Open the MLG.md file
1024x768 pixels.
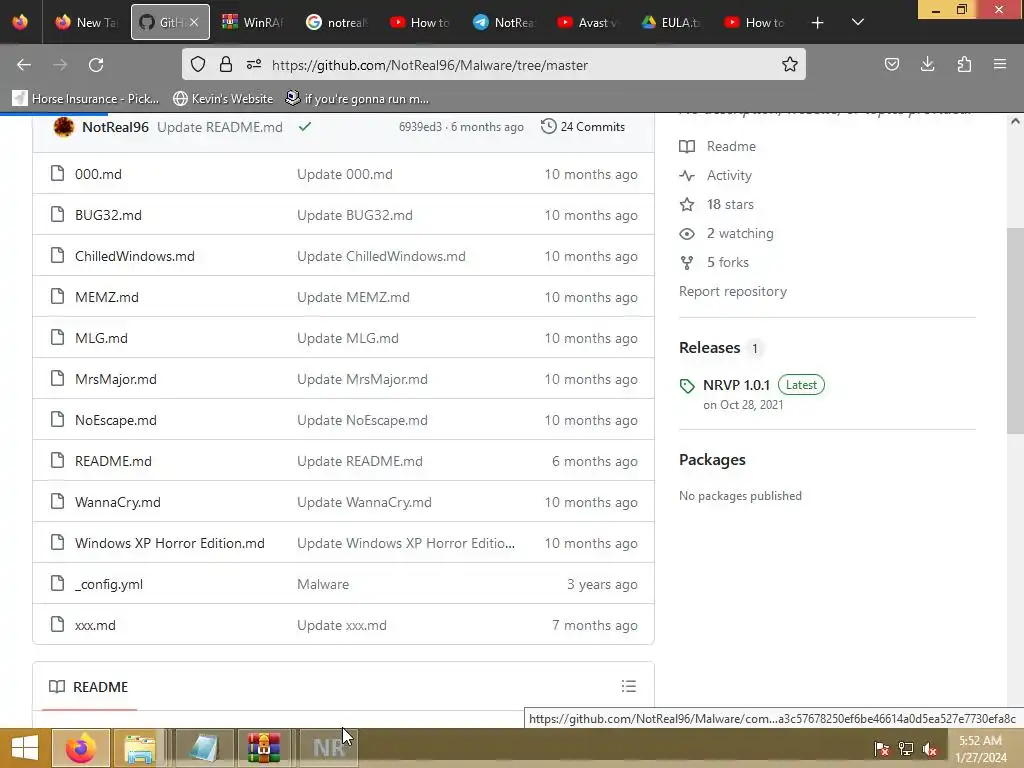coord(101,338)
